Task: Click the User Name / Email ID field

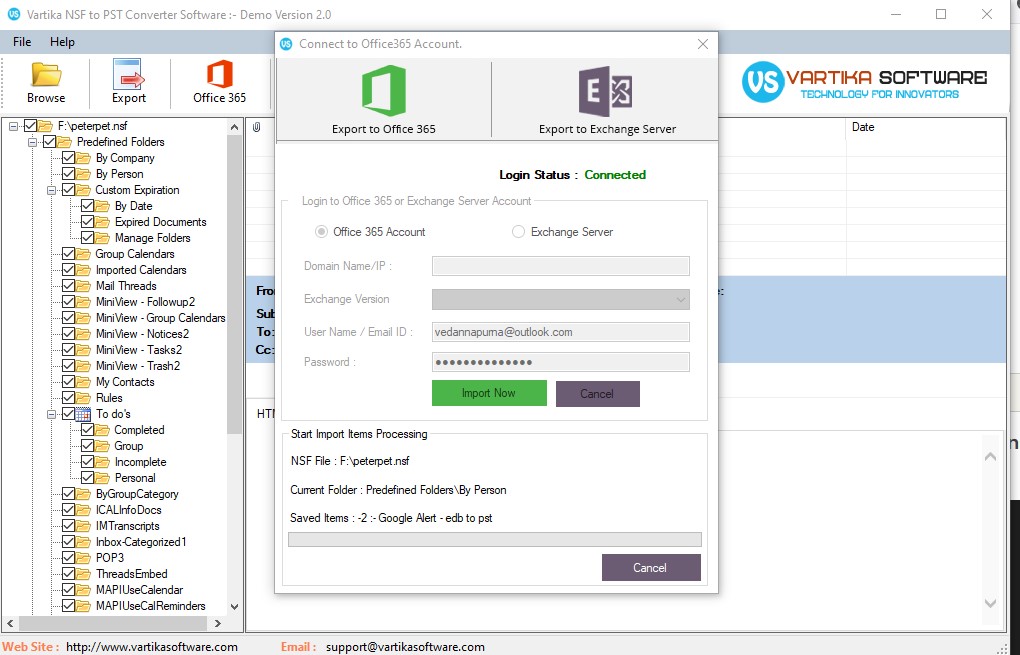Action: 561,332
